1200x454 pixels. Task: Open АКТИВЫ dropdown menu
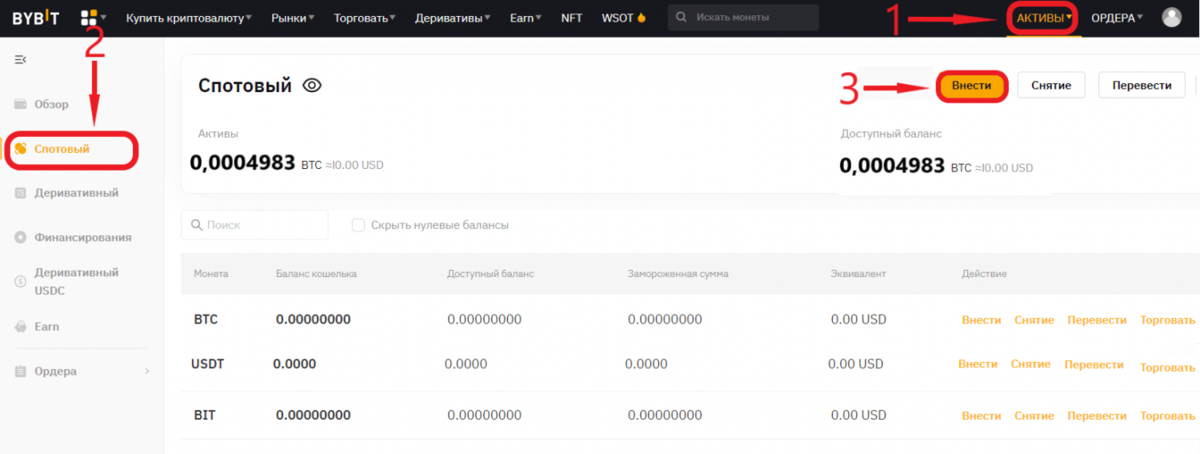click(x=1043, y=18)
